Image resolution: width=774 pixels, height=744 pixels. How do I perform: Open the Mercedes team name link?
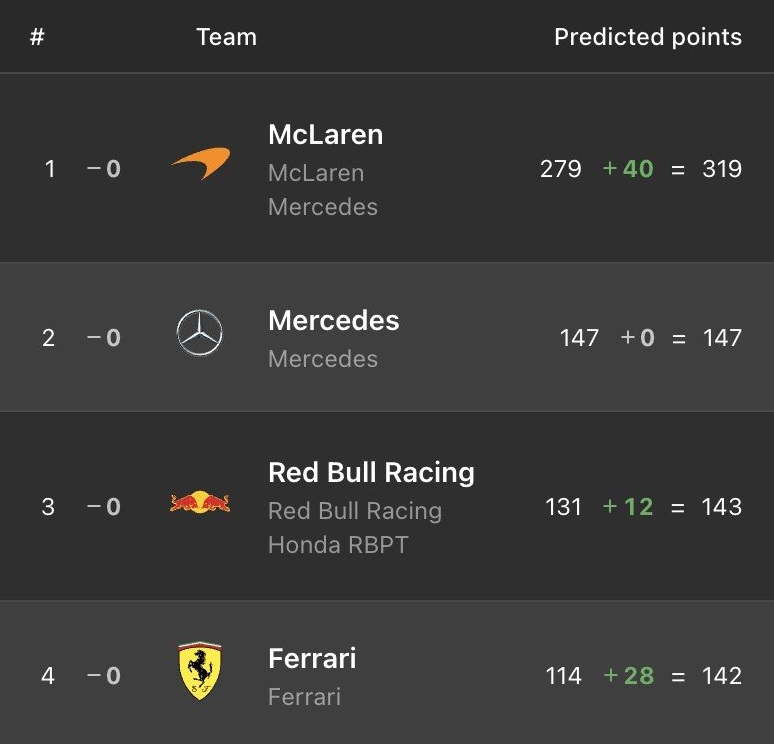point(333,321)
